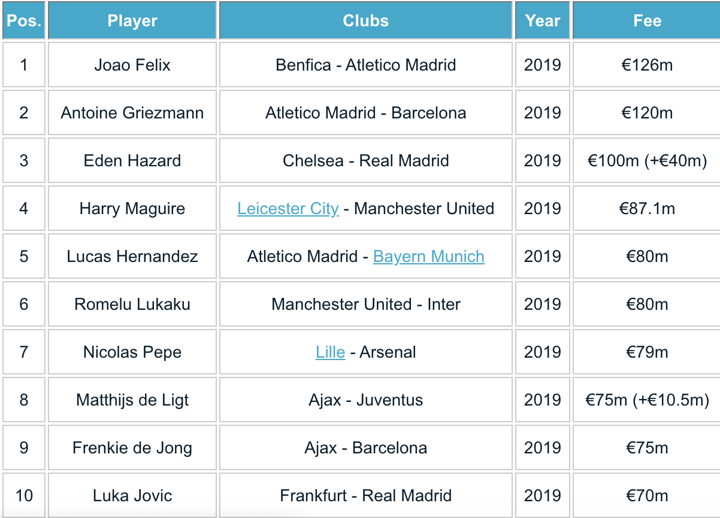
Task: Click the Pos. column header
Action: tap(23, 20)
